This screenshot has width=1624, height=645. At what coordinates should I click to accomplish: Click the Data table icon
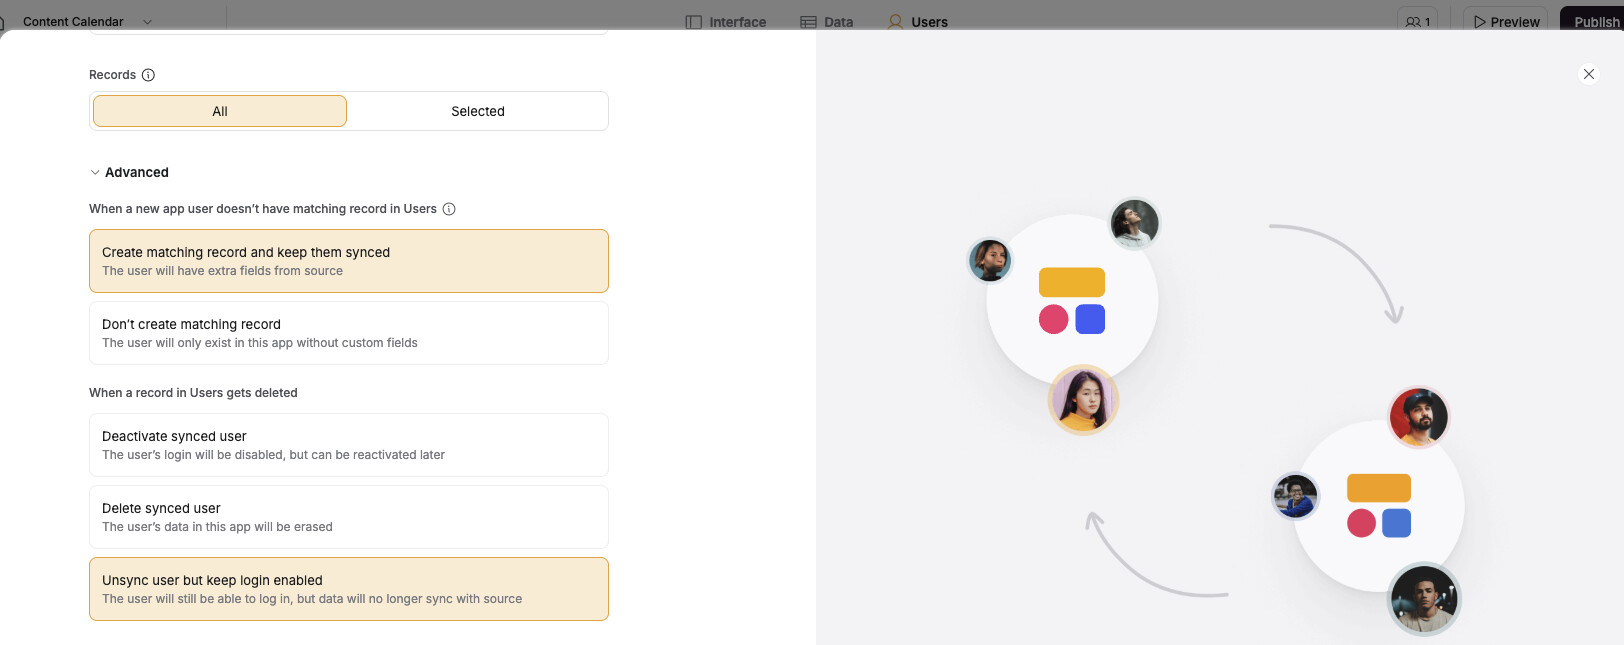[x=808, y=22]
